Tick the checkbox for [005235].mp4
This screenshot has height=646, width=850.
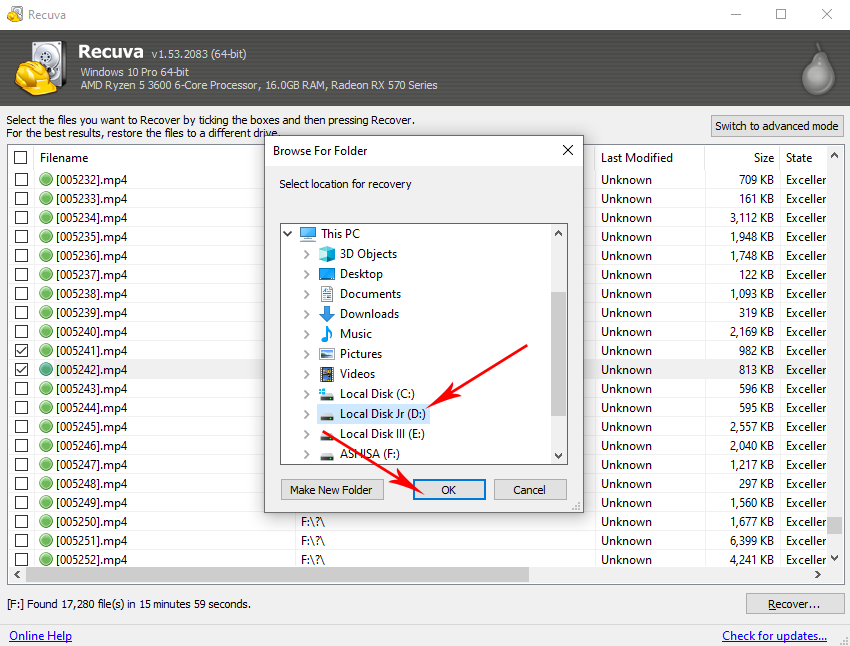21,236
